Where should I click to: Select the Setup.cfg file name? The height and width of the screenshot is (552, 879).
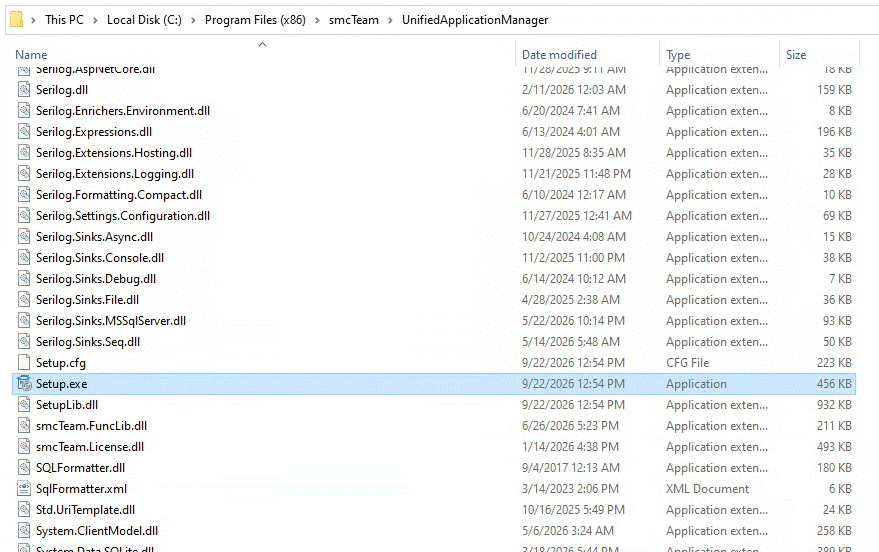pos(61,363)
